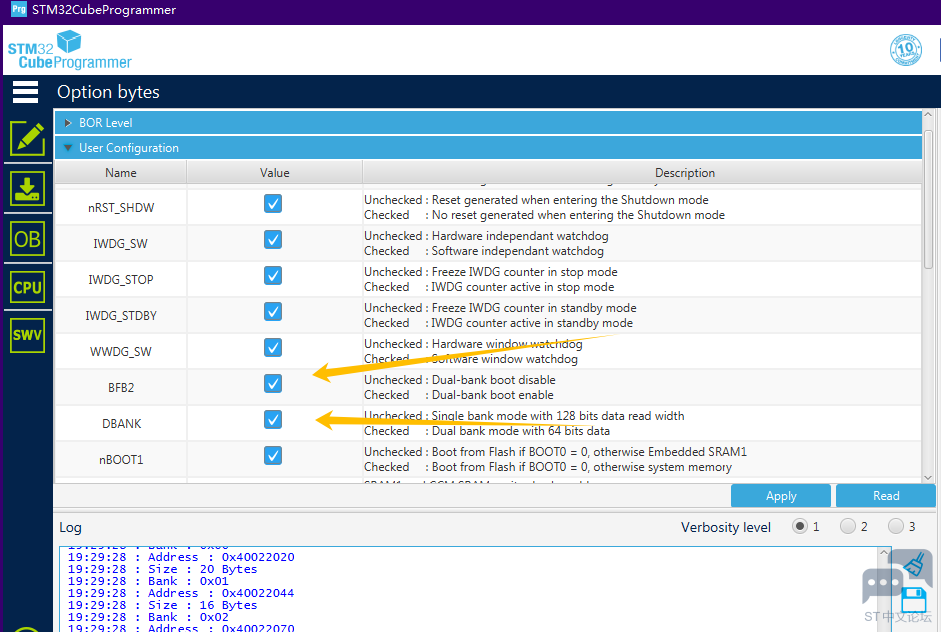Viewport: 941px width, 632px height.
Task: Select the IWDG_STOP name cell
Action: [x=121, y=280]
